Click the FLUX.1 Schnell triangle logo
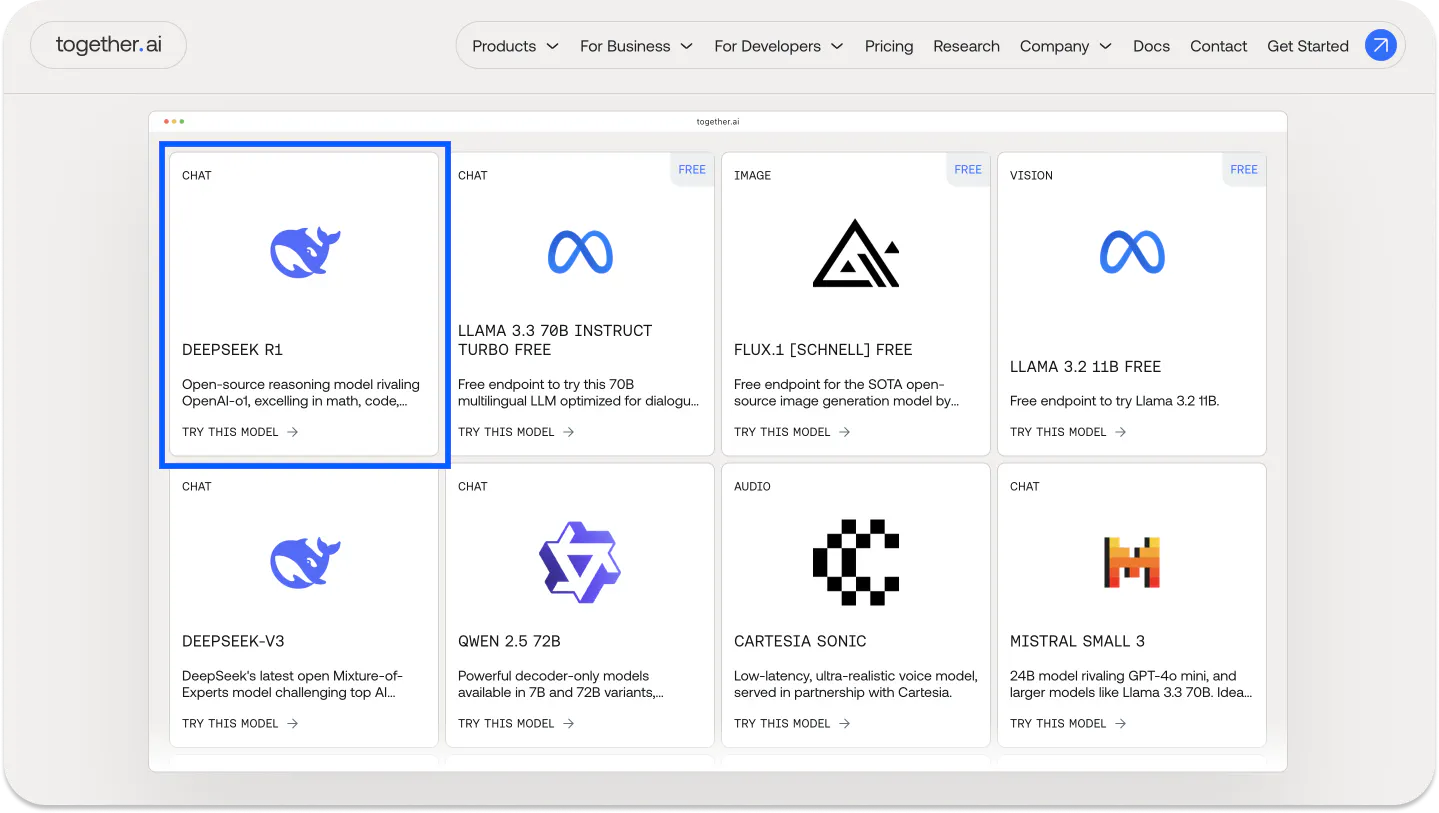 coord(856,252)
